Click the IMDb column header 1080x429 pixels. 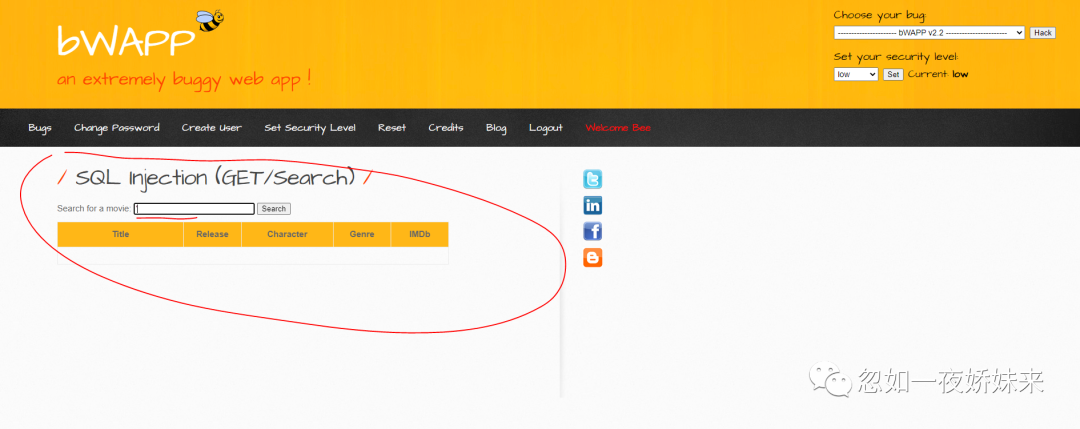pos(419,234)
